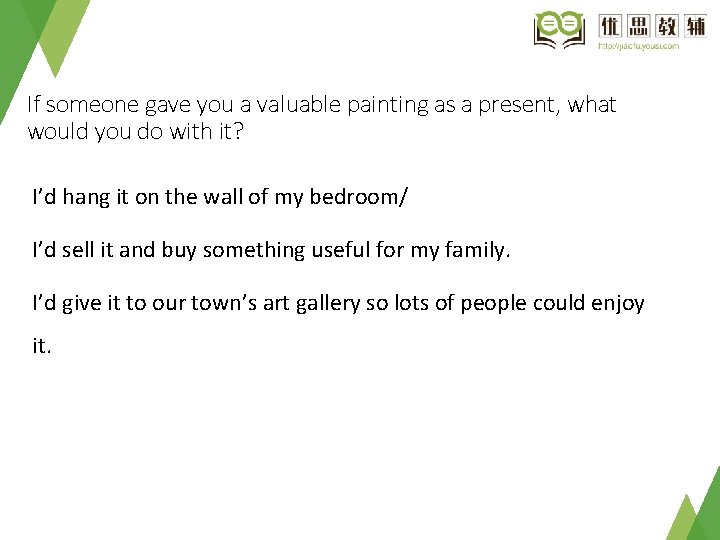The image size is (720, 540).
Task: Click the 教 character tile in logo
Action: click(x=667, y=26)
